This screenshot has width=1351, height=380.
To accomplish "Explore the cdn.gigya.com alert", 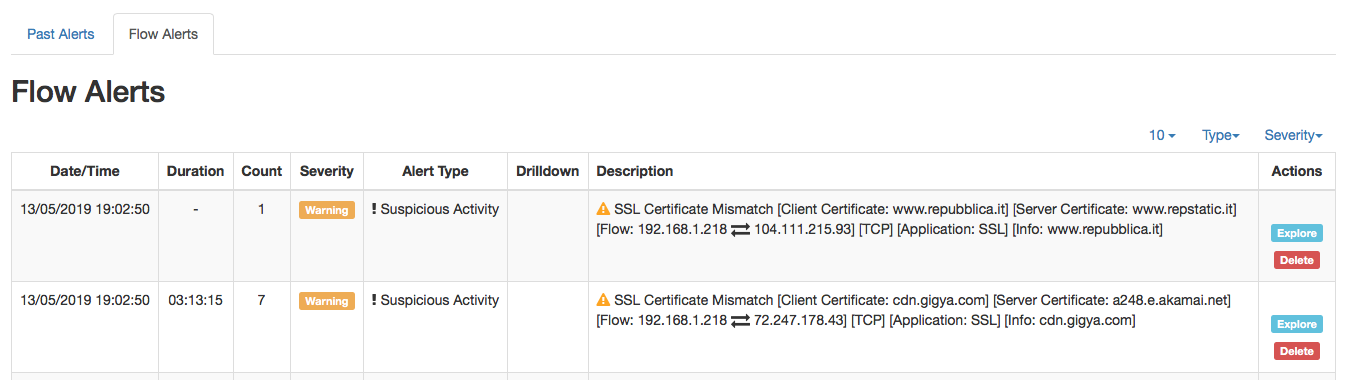I will pyautogui.click(x=1297, y=324).
